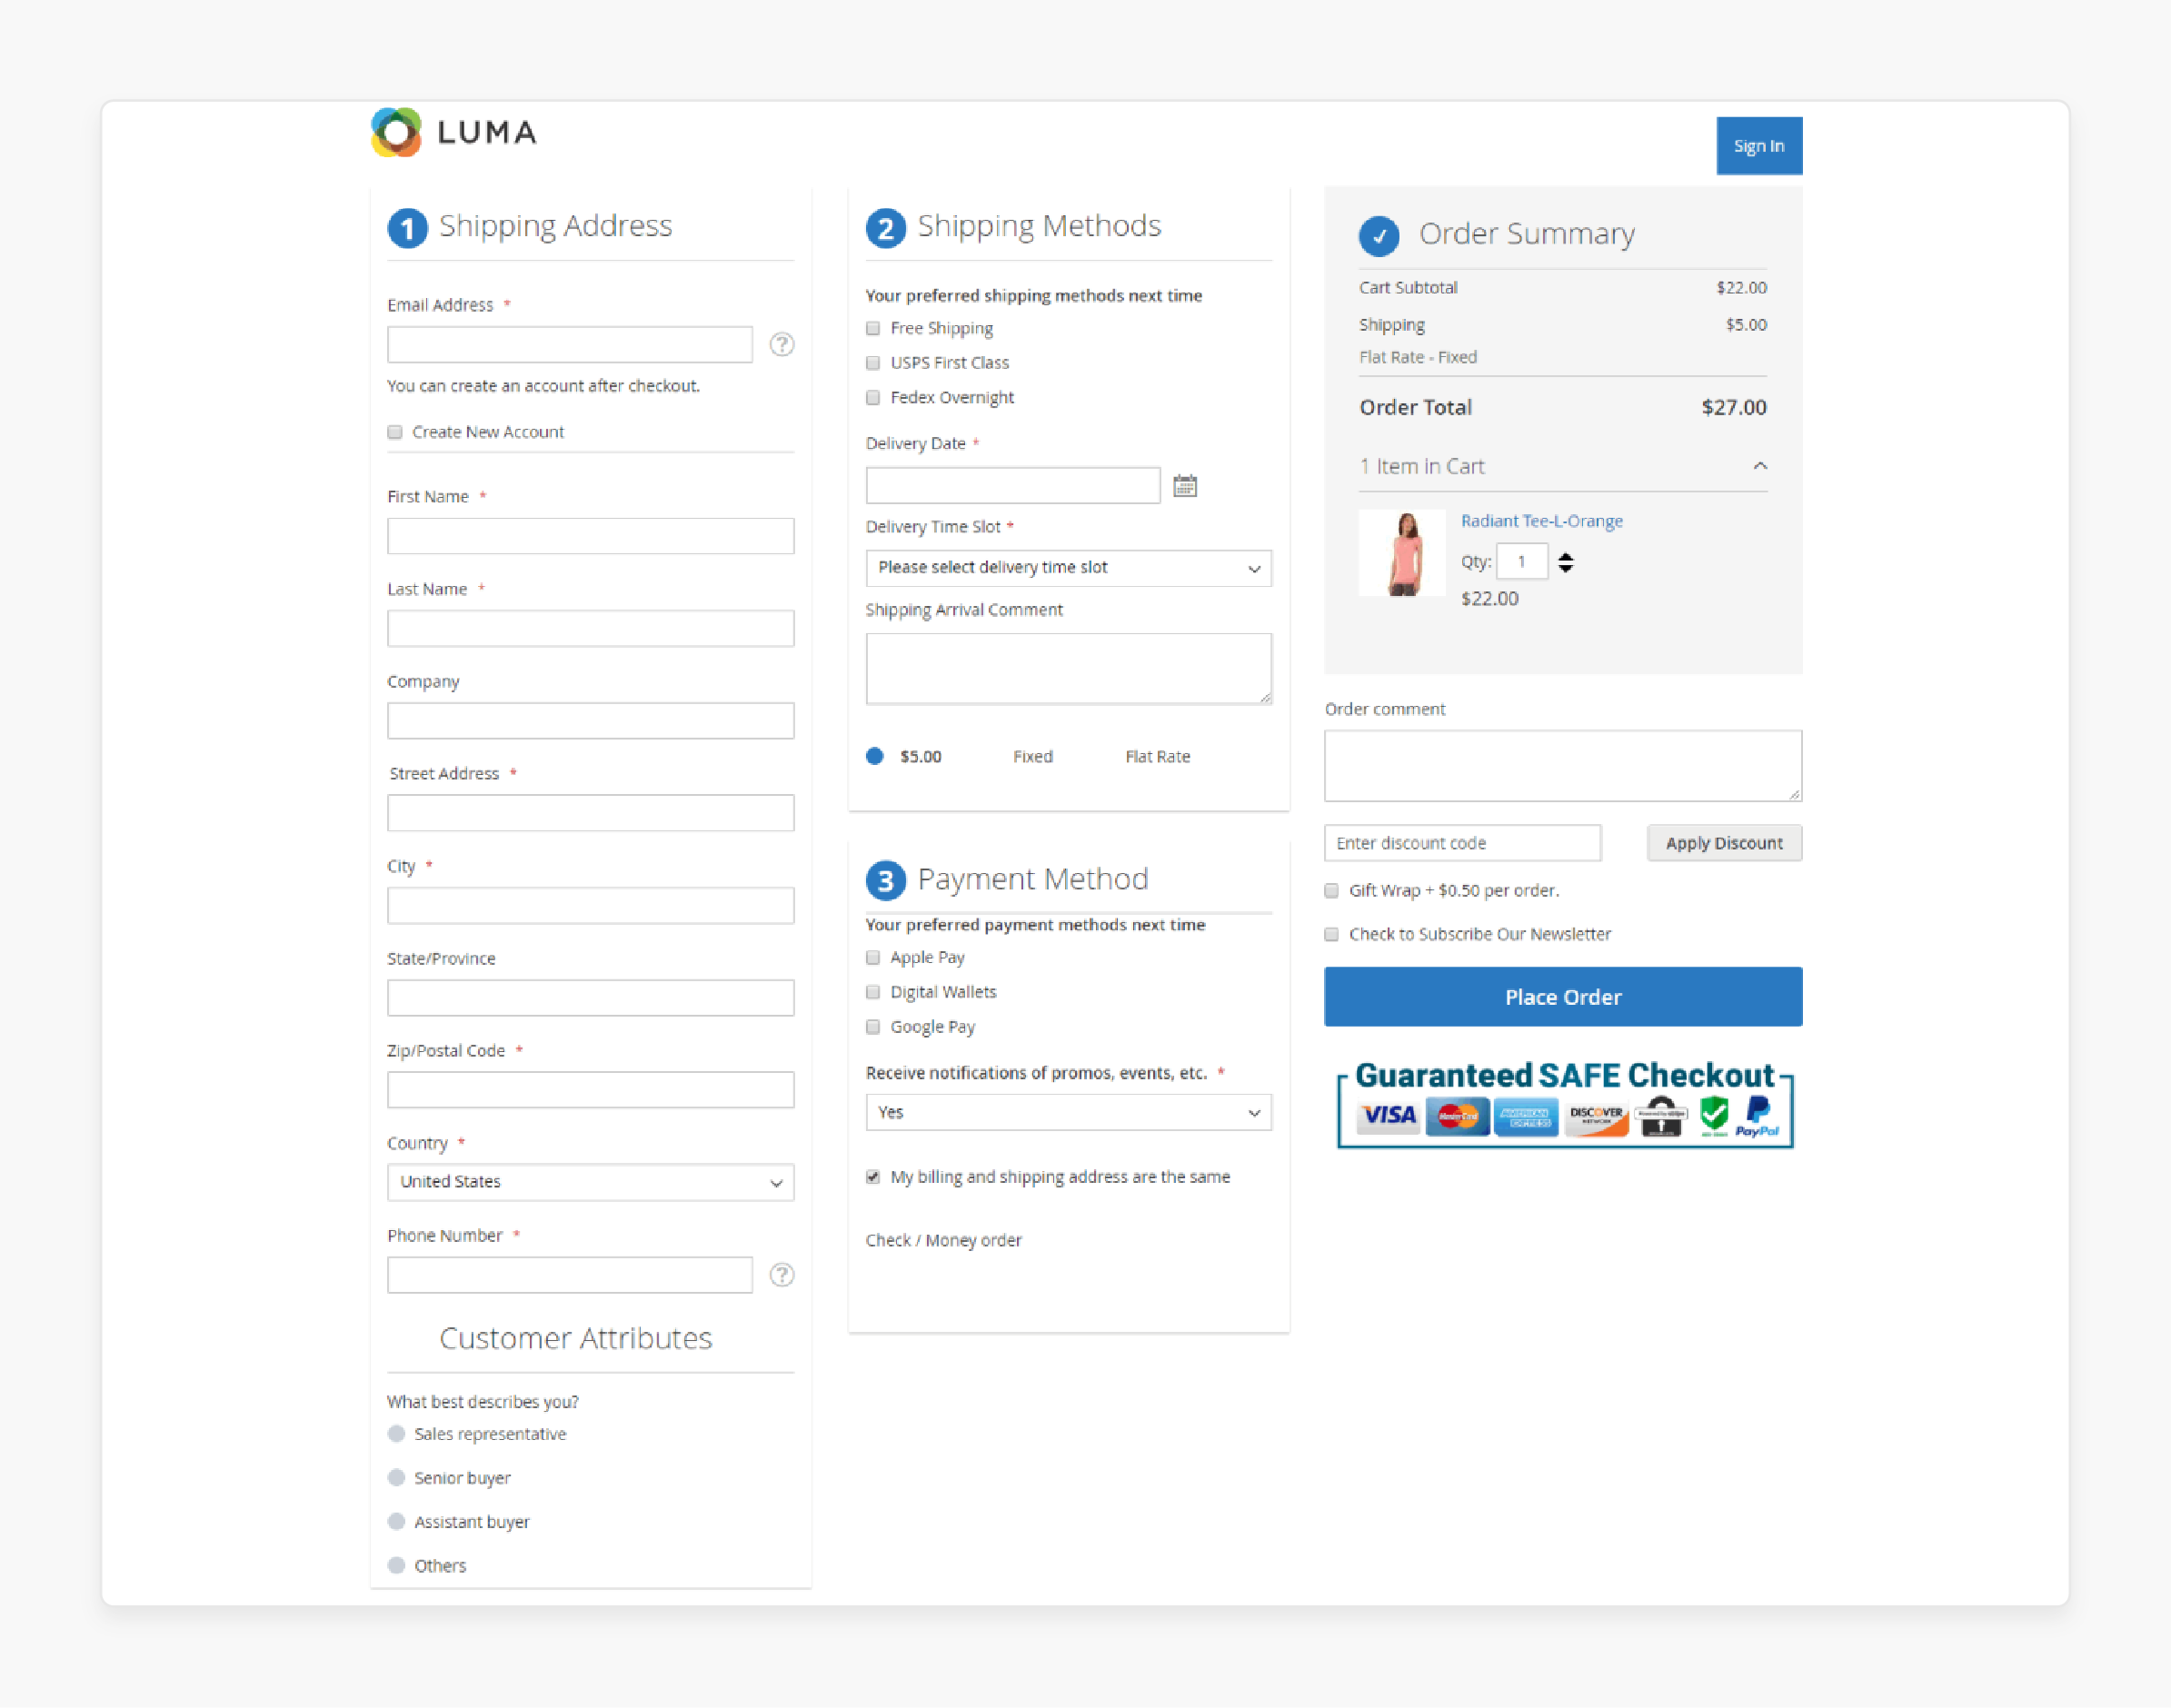Focus the City field

coord(591,906)
